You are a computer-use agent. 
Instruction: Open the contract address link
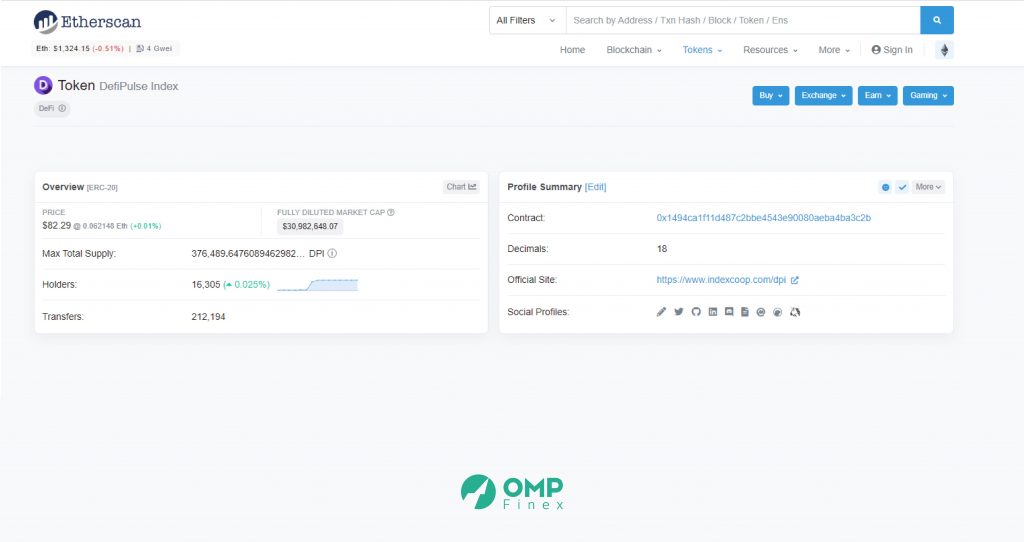tap(763, 218)
